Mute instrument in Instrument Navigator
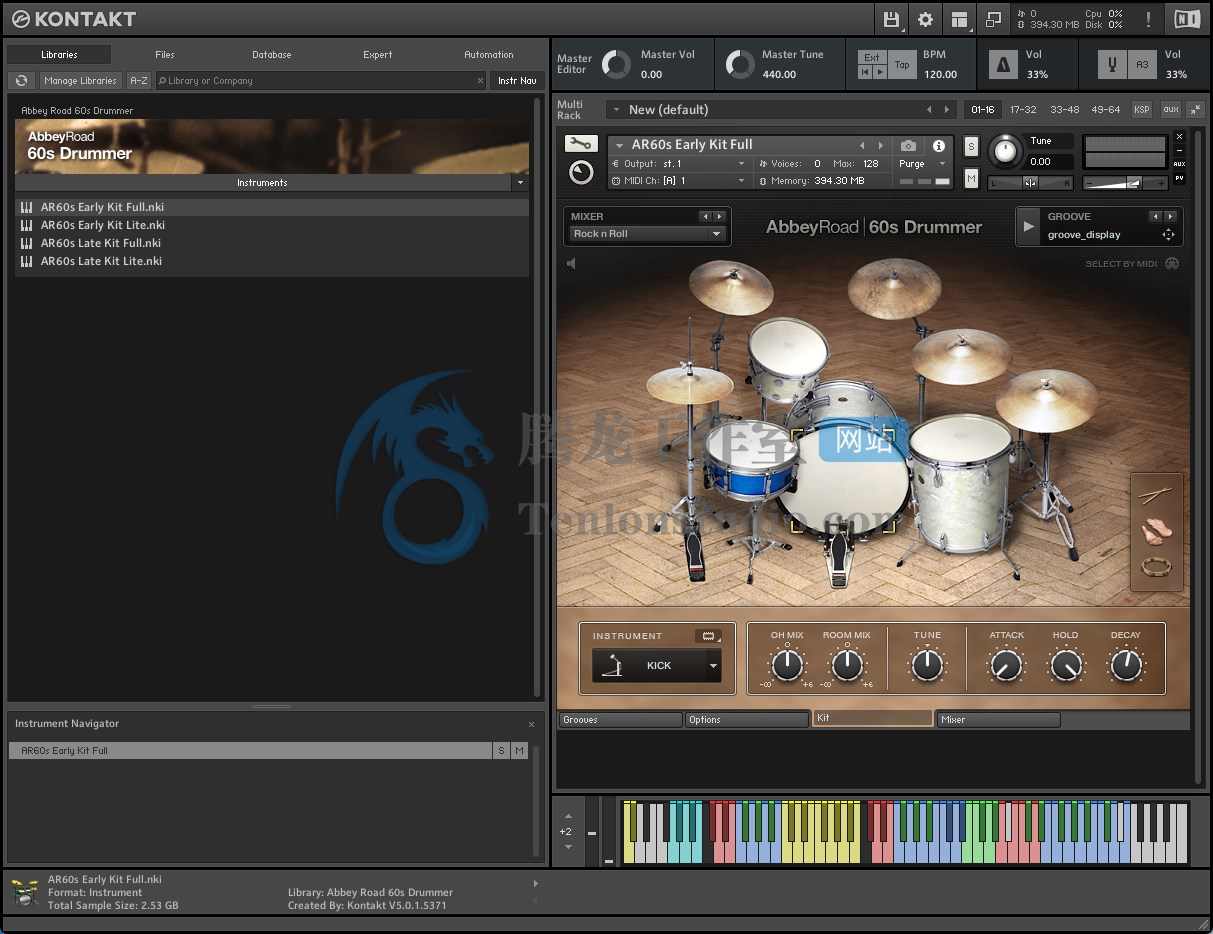Image resolution: width=1213 pixels, height=934 pixels. point(519,750)
